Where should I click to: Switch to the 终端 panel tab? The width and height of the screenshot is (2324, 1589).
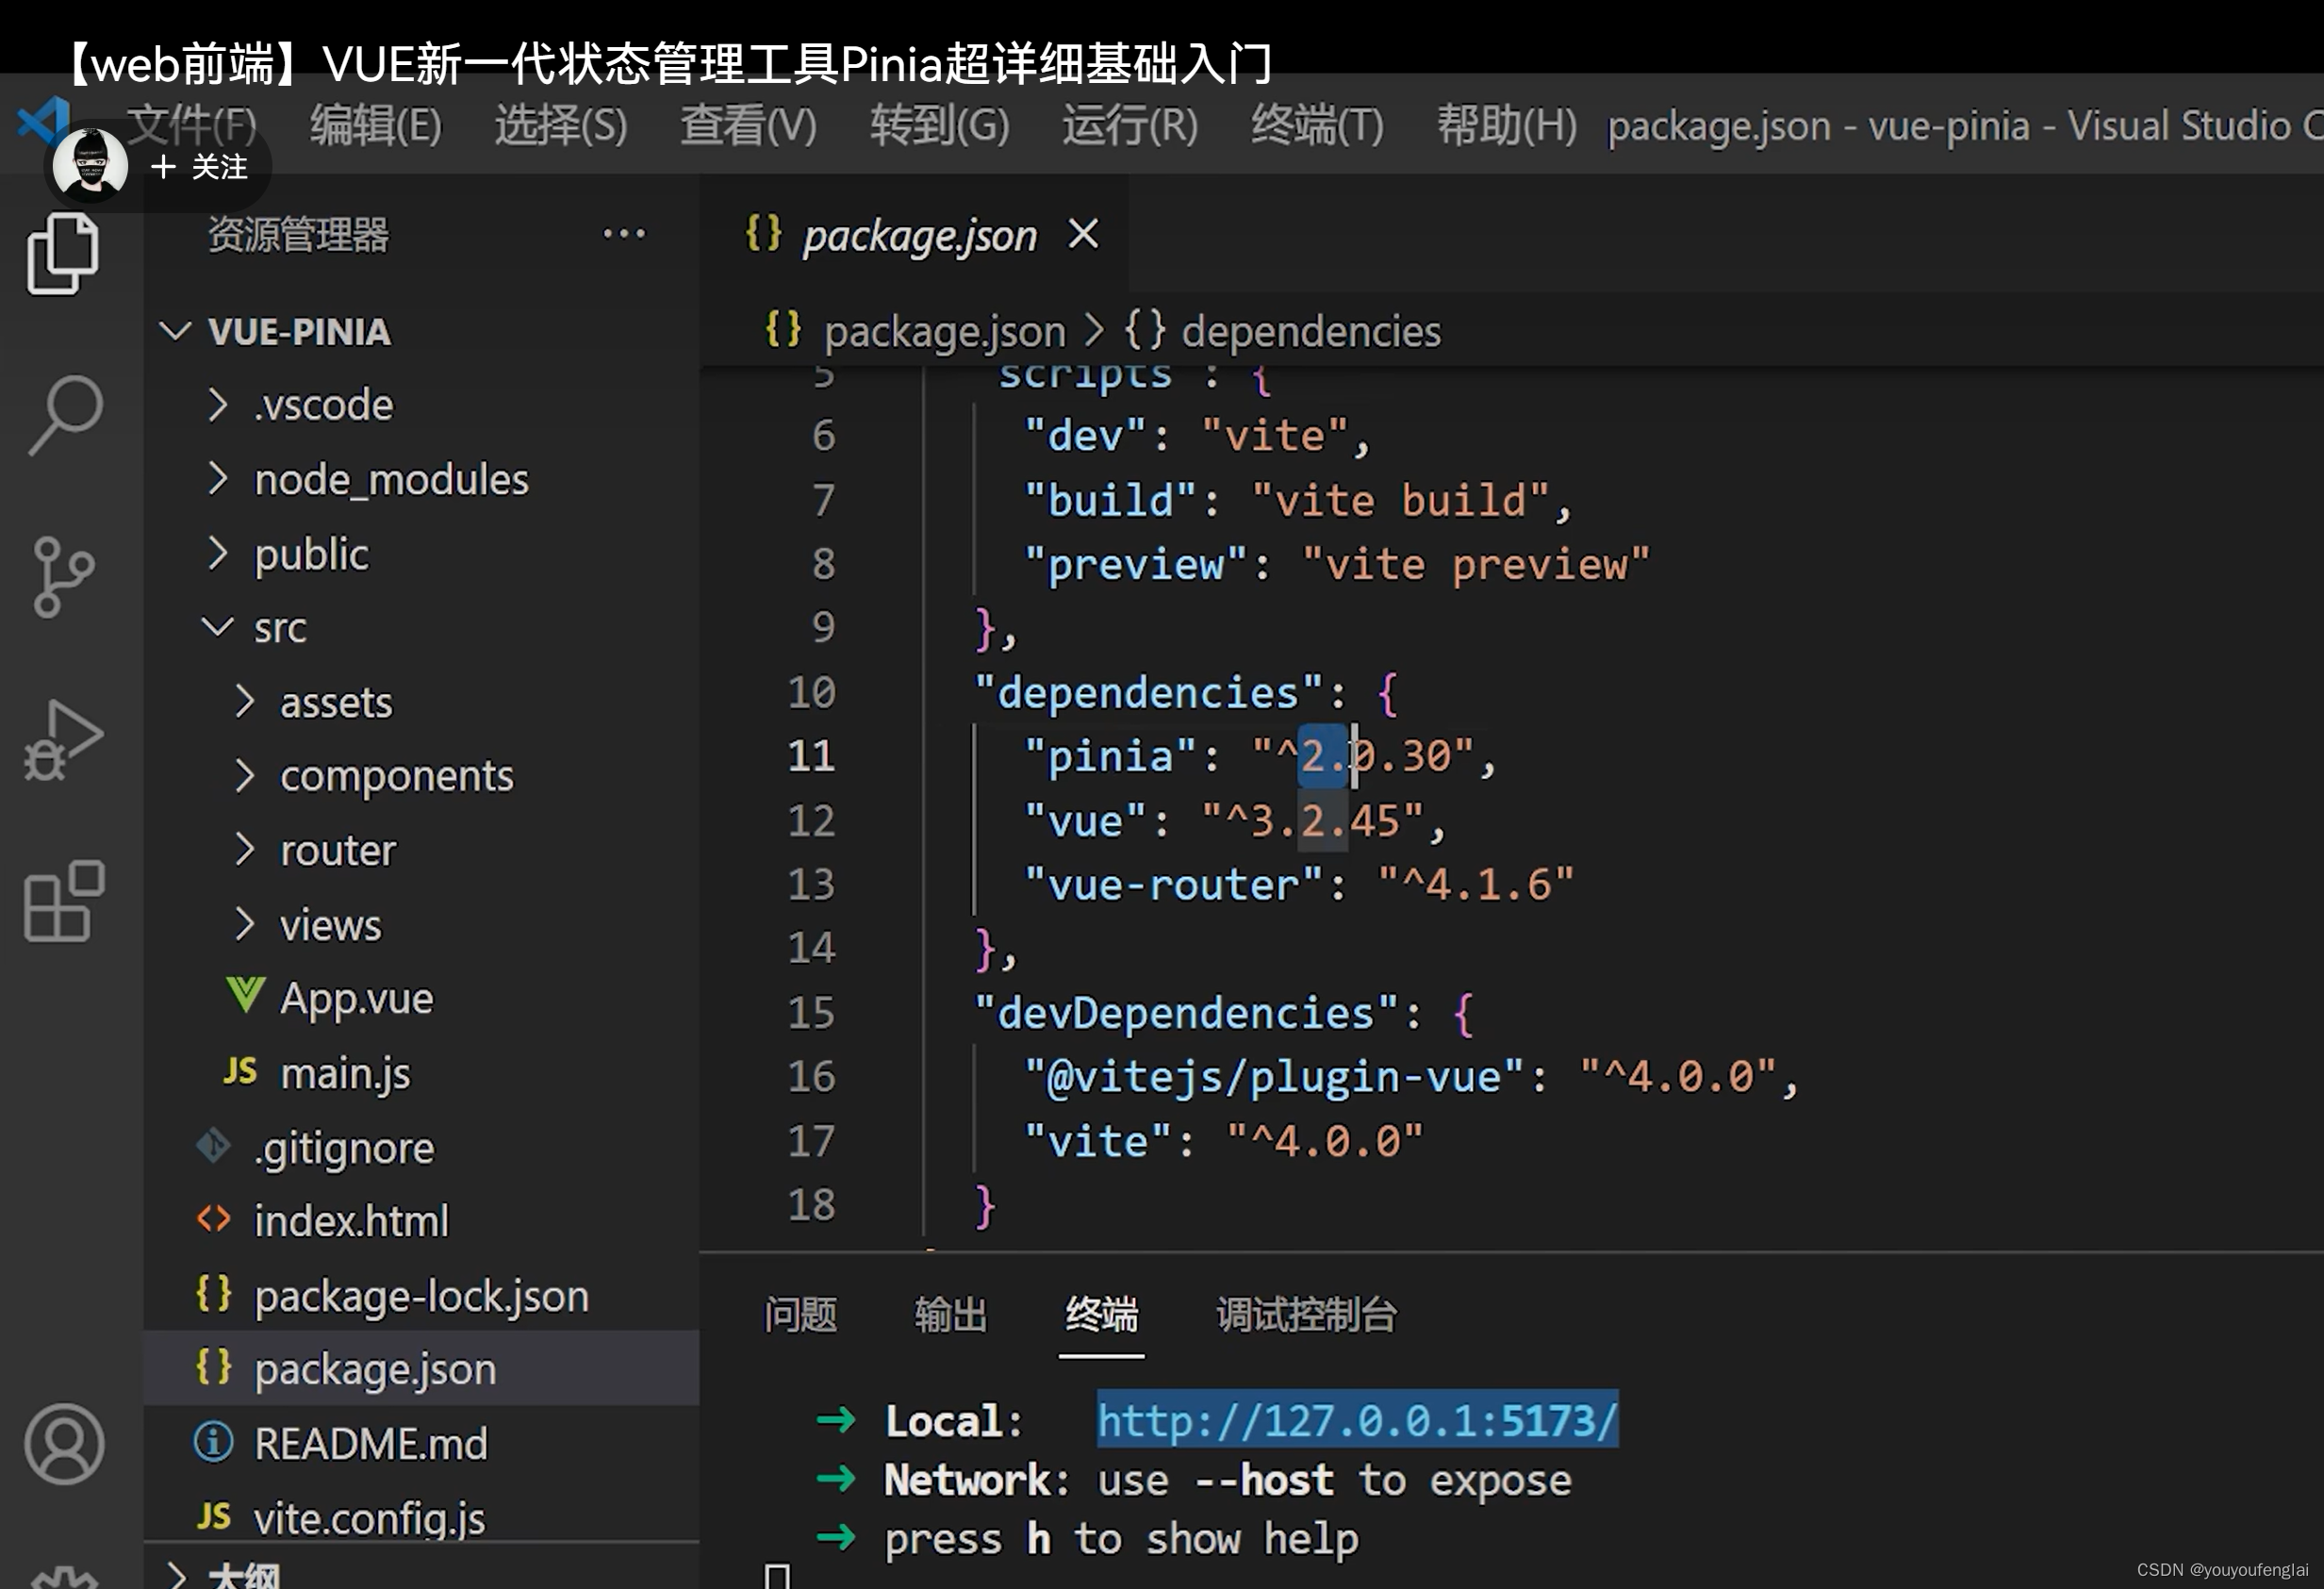tap(1101, 1314)
